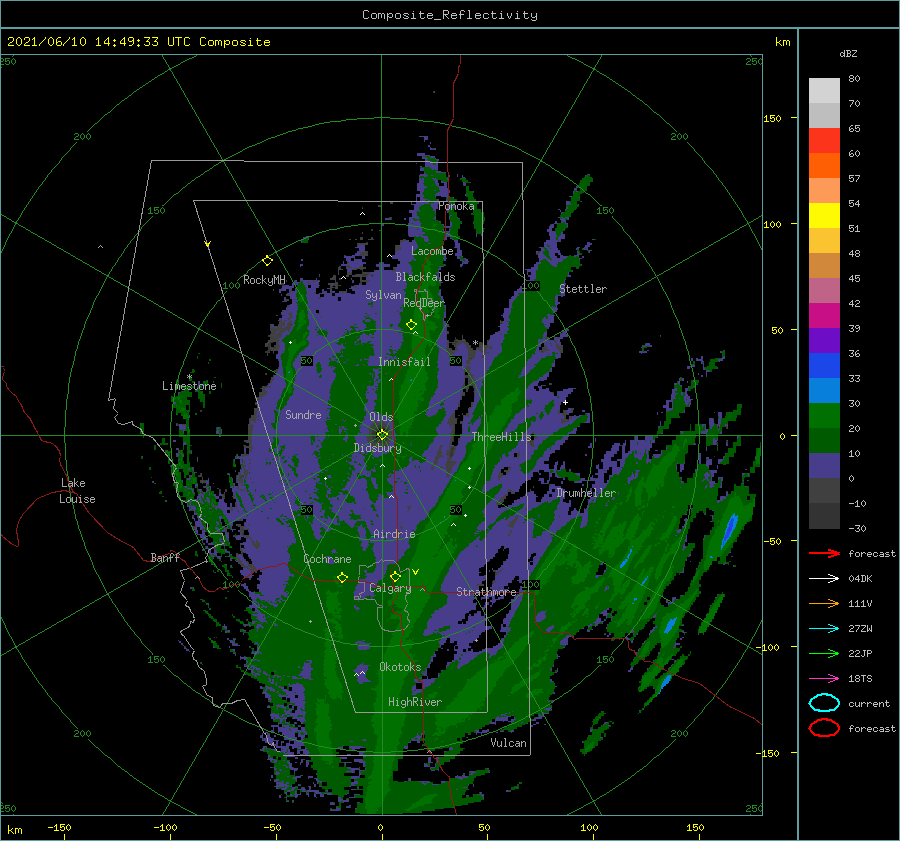Click the Limestone label
The height and width of the screenshot is (841, 900).
tap(189, 386)
